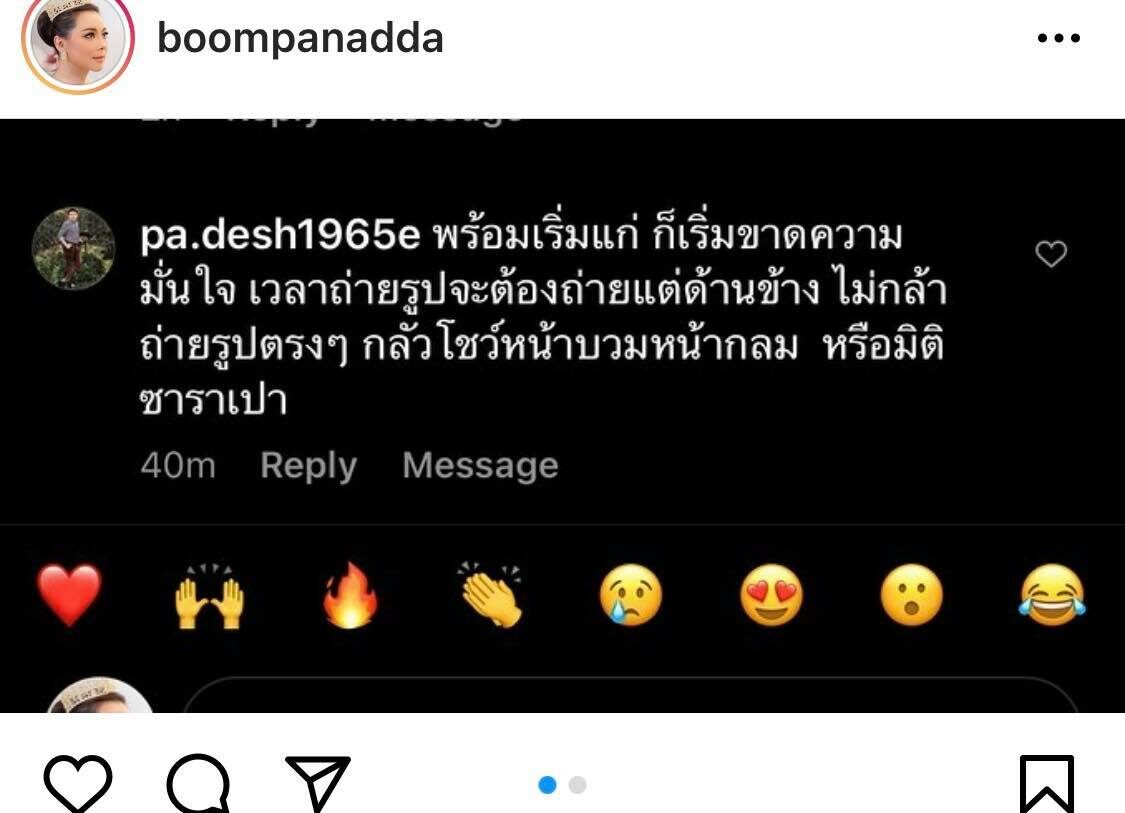The width and height of the screenshot is (1125, 813).
Task: Open the three-dot post options menu
Action: click(1058, 39)
